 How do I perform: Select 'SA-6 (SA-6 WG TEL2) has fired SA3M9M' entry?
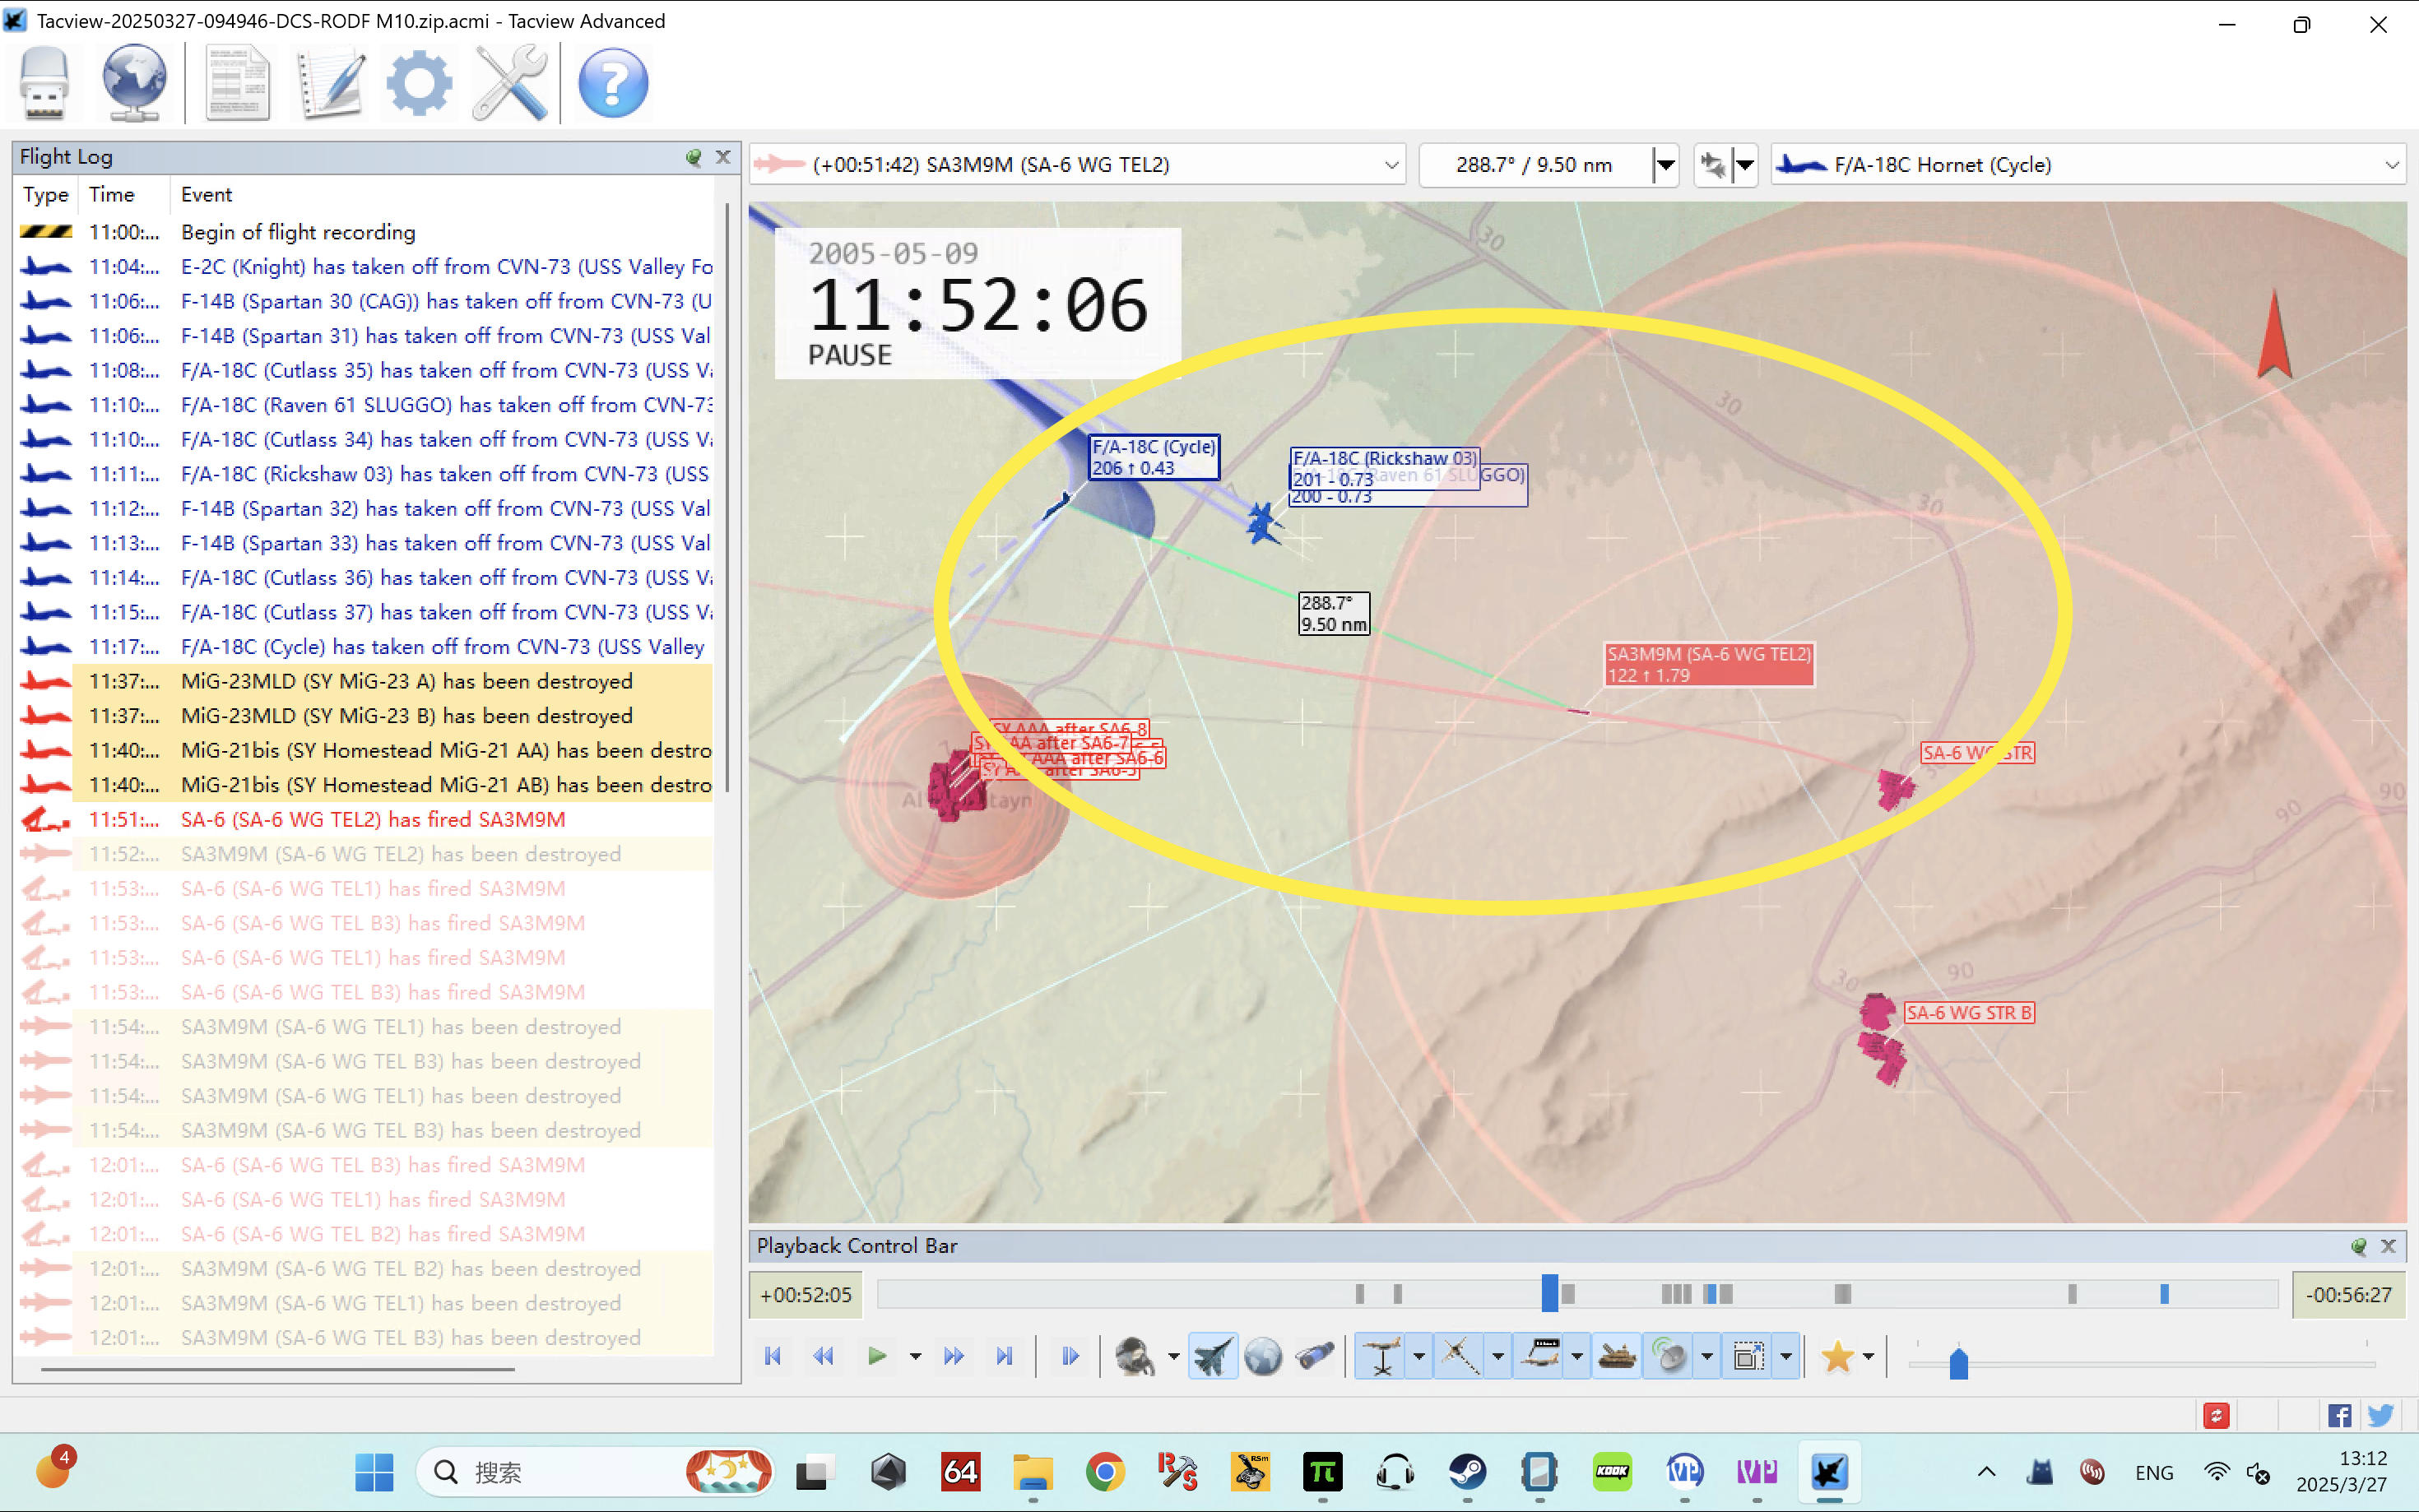pyautogui.click(x=365, y=819)
